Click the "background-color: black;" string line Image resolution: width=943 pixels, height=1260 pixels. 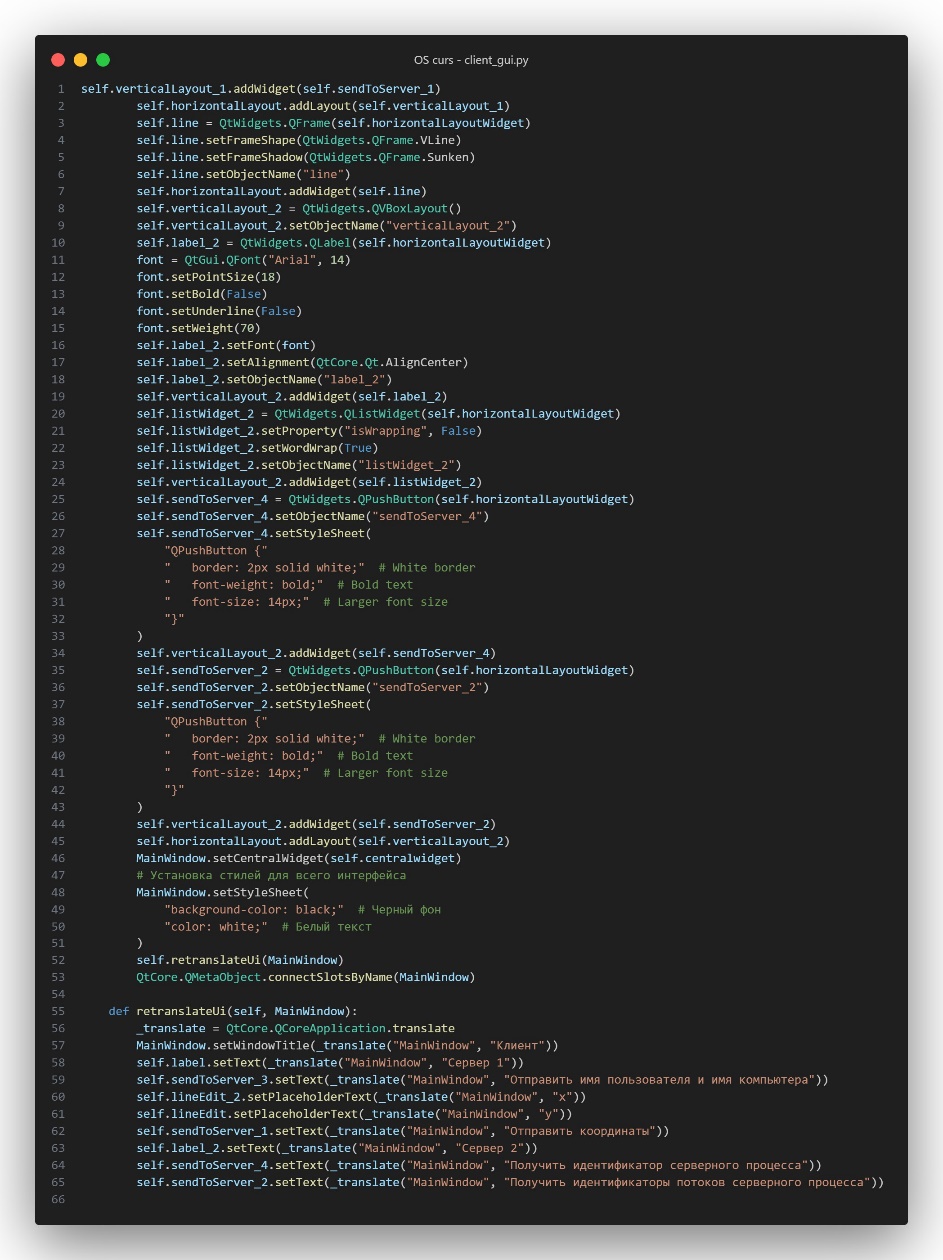coord(302,909)
